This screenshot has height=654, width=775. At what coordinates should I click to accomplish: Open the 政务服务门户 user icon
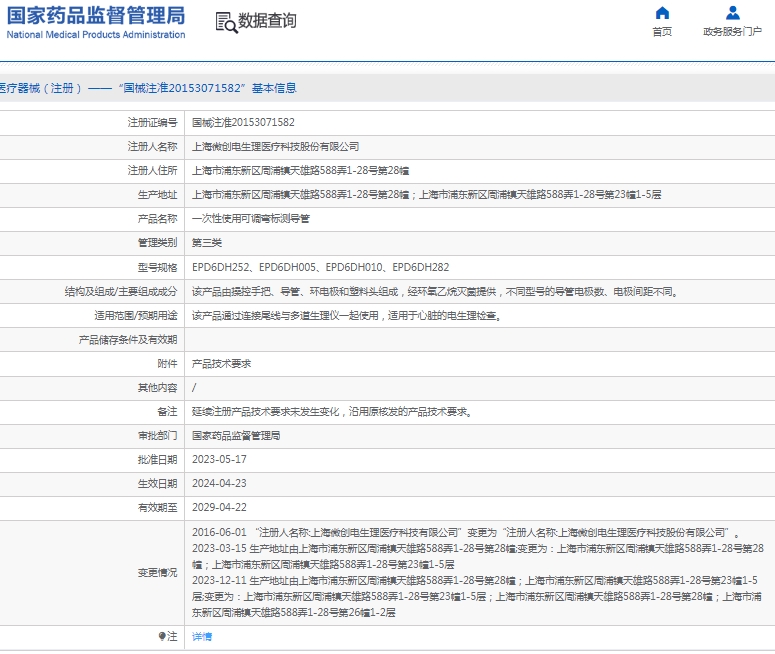pos(732,13)
